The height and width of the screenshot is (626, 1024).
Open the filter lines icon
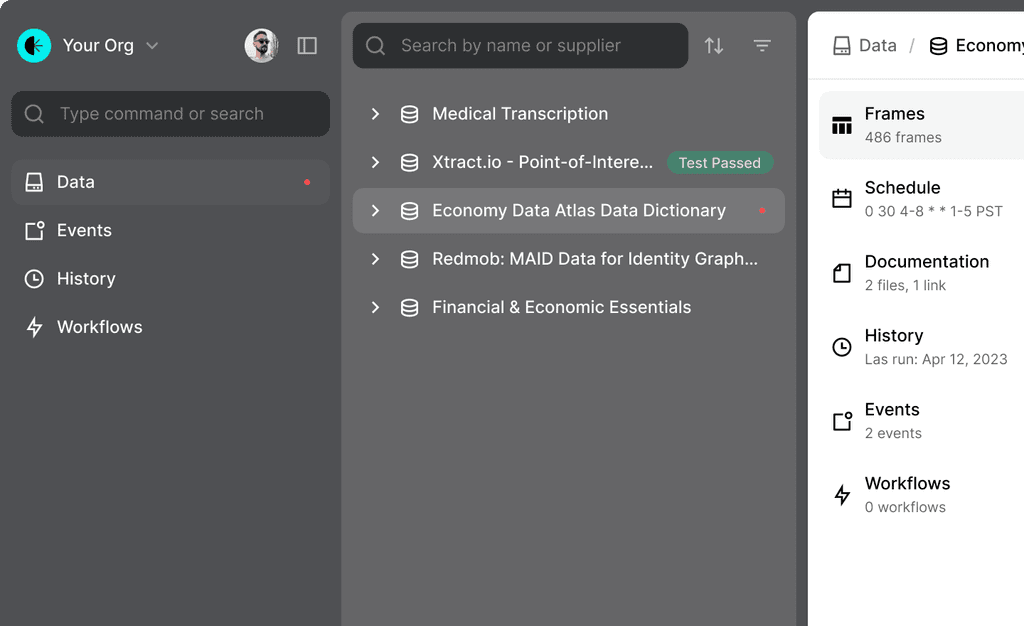(762, 46)
